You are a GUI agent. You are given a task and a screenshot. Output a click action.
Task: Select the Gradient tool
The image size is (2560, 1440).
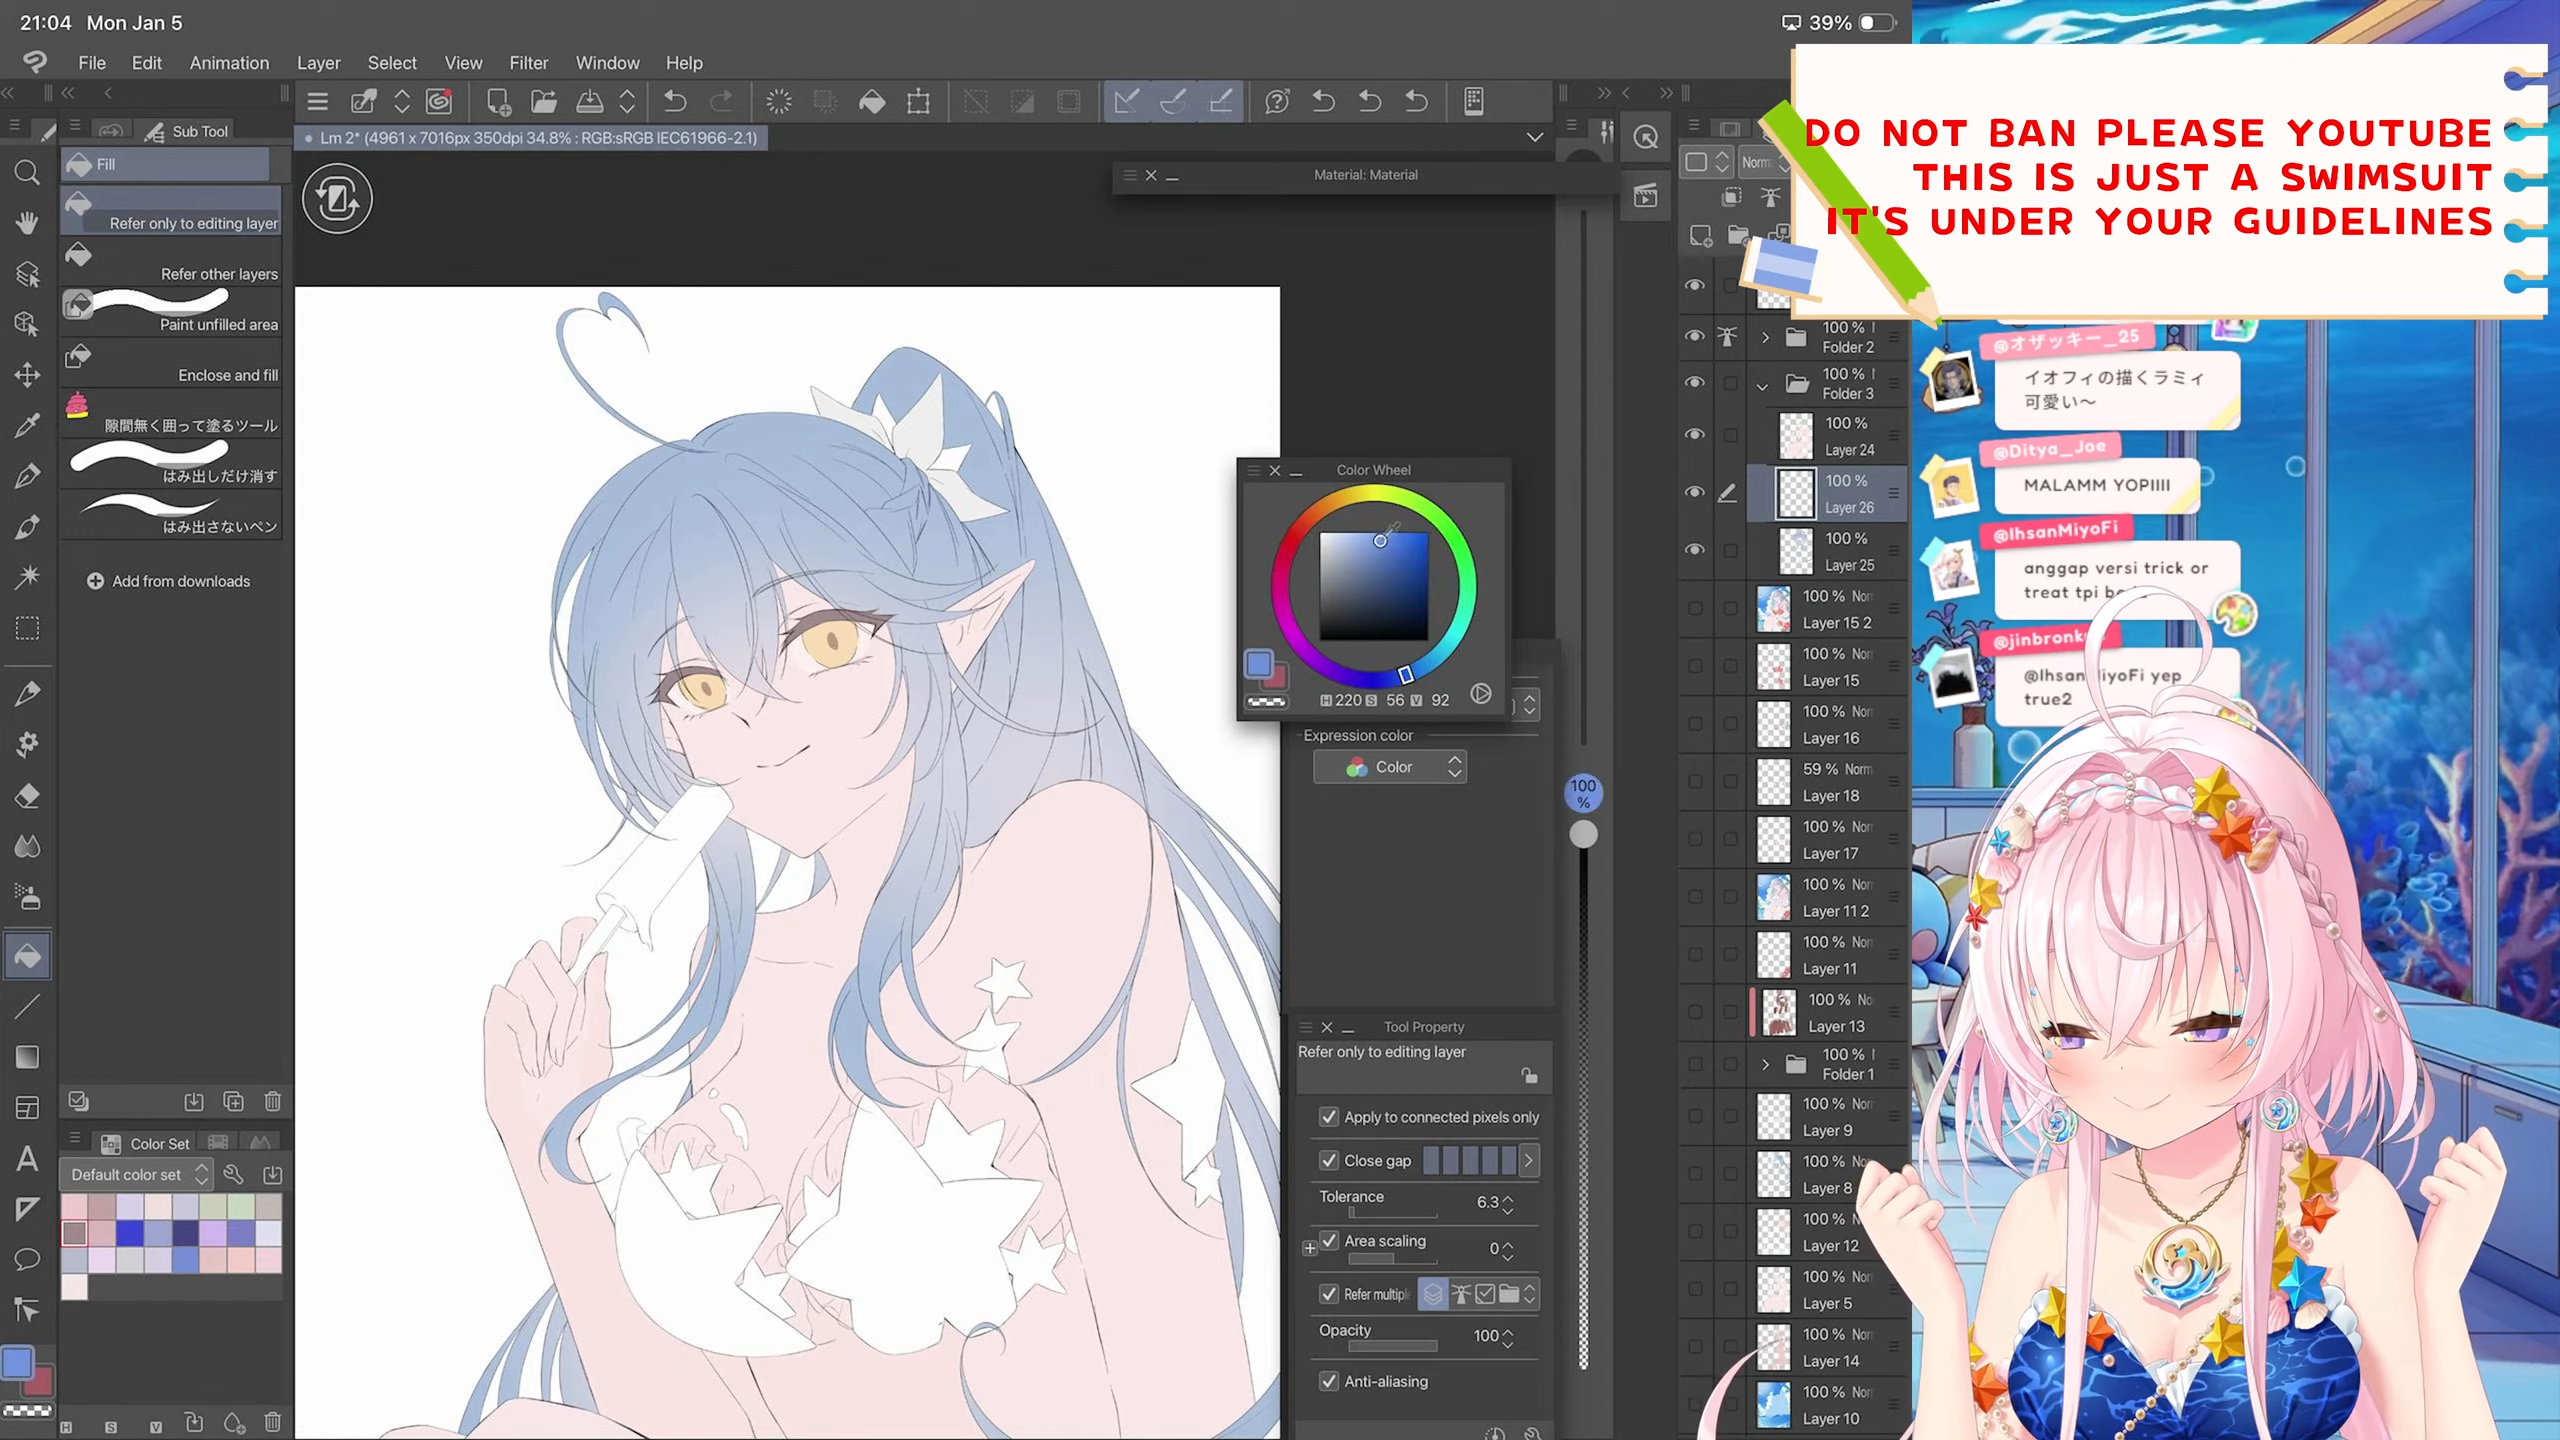(27, 1057)
